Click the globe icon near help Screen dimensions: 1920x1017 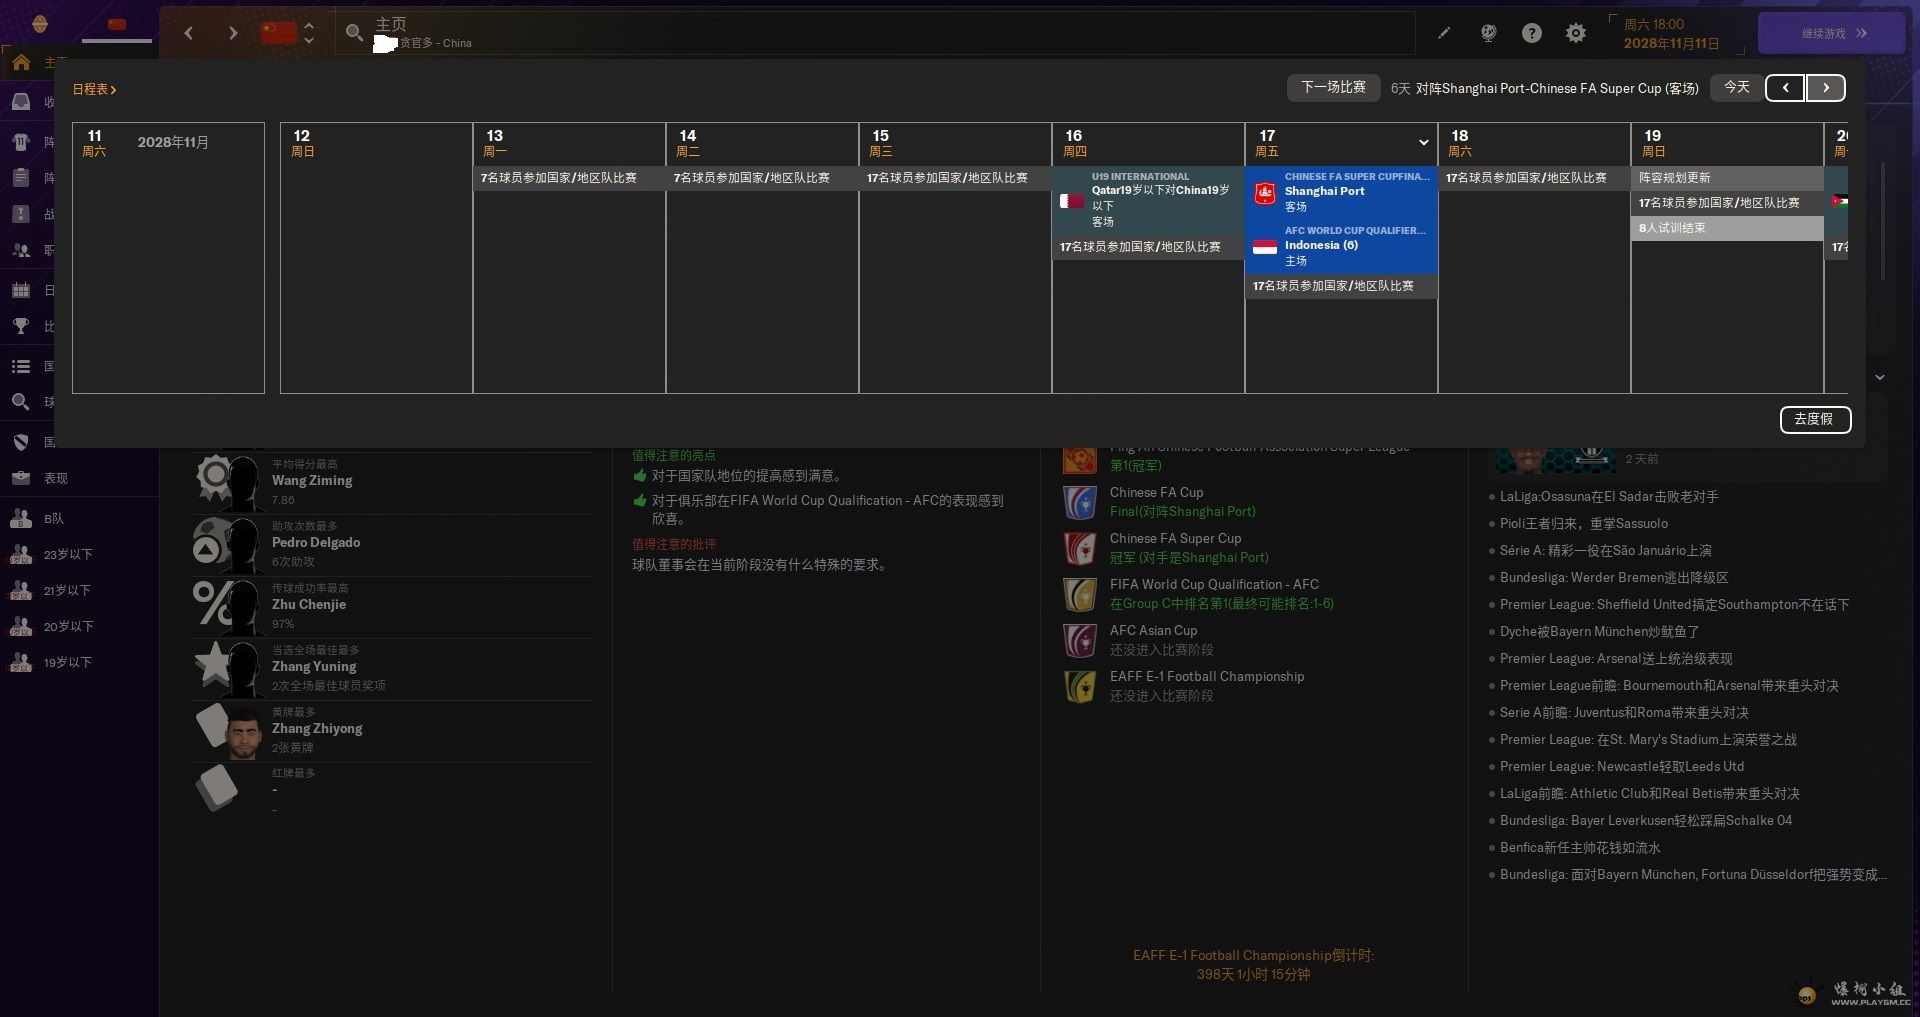(x=1488, y=33)
